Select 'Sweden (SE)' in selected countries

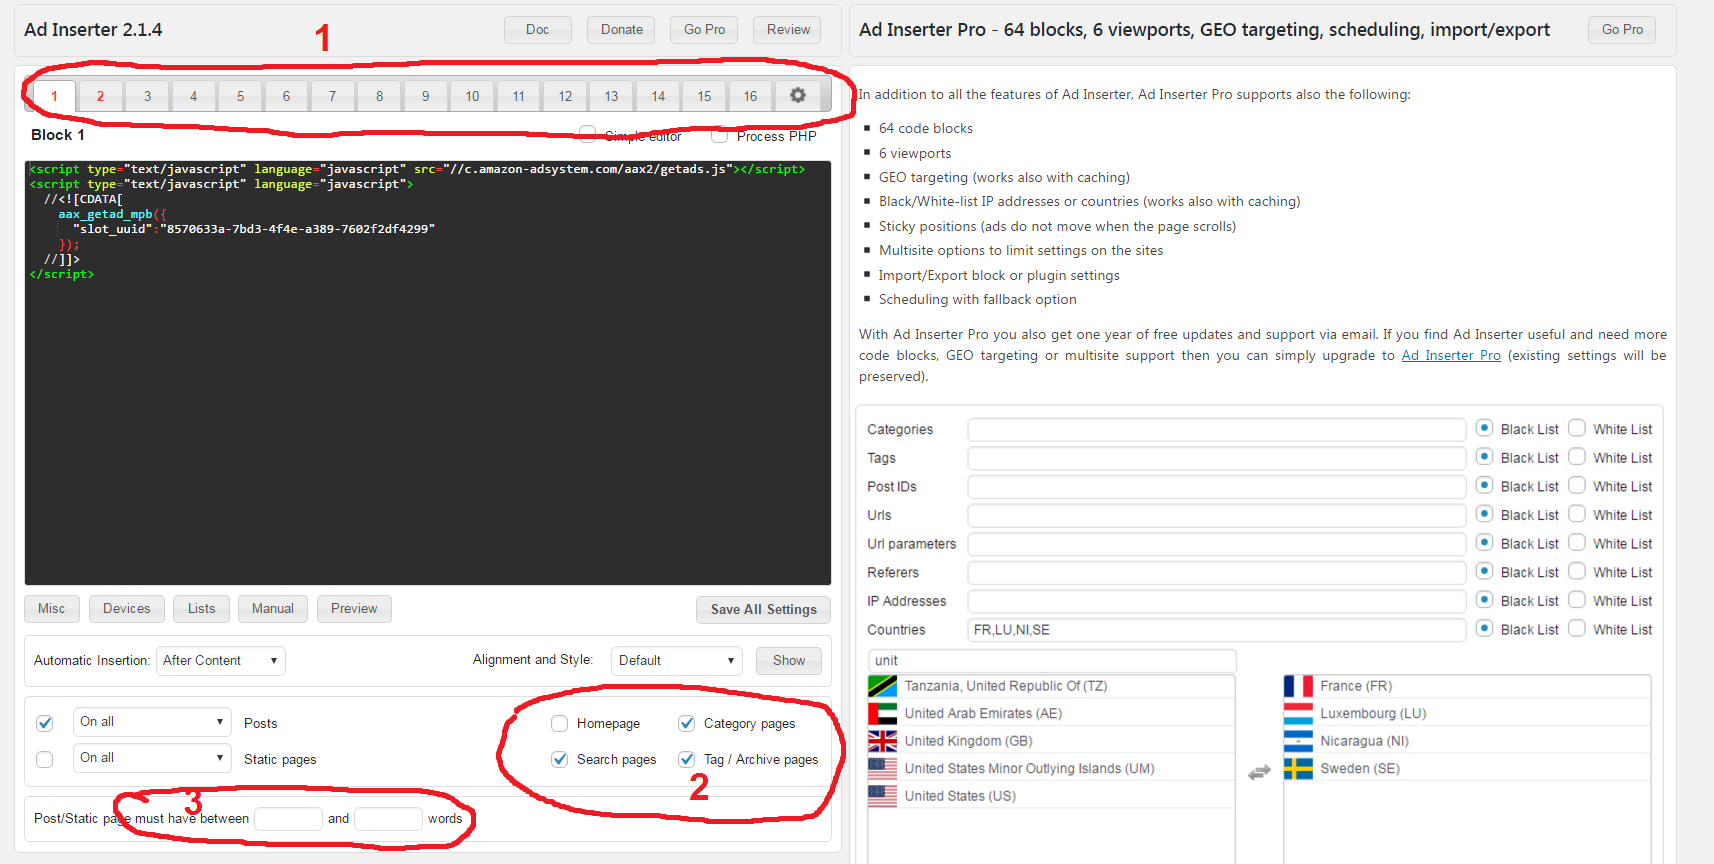click(x=1467, y=768)
